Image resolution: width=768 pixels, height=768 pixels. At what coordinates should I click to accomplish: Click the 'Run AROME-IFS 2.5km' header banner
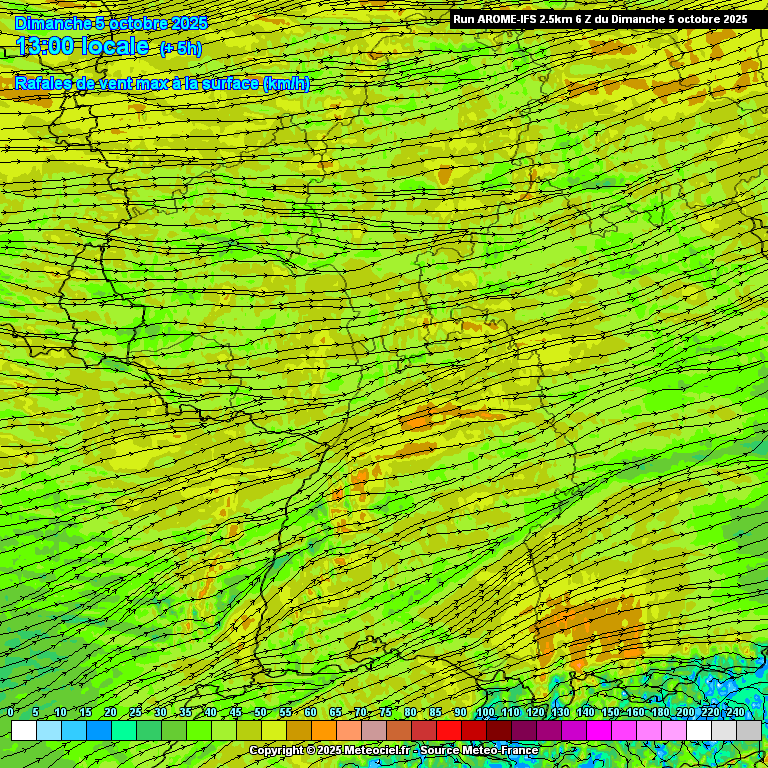[599, 19]
